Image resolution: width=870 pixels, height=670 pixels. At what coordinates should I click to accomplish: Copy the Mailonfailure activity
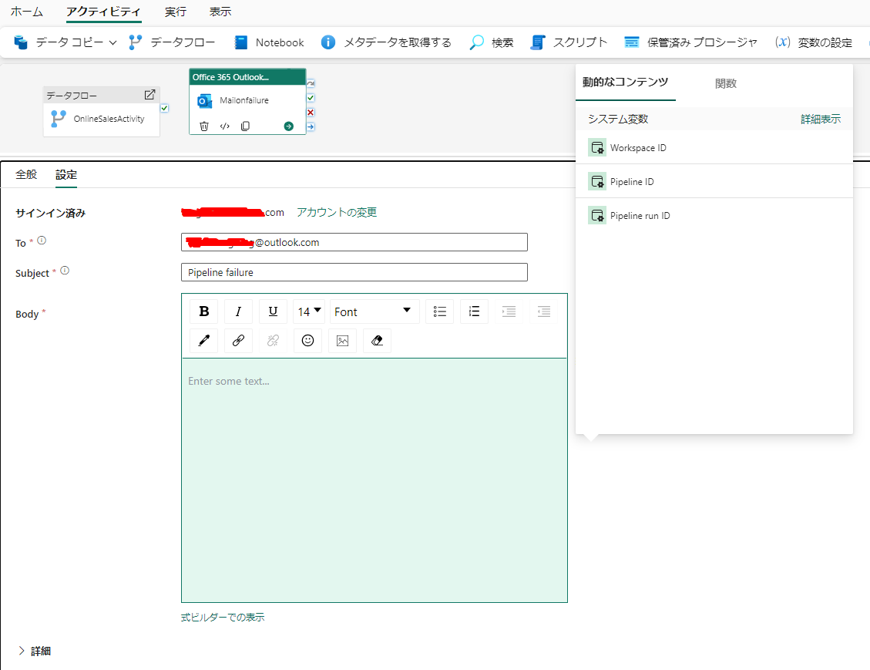pyautogui.click(x=246, y=126)
